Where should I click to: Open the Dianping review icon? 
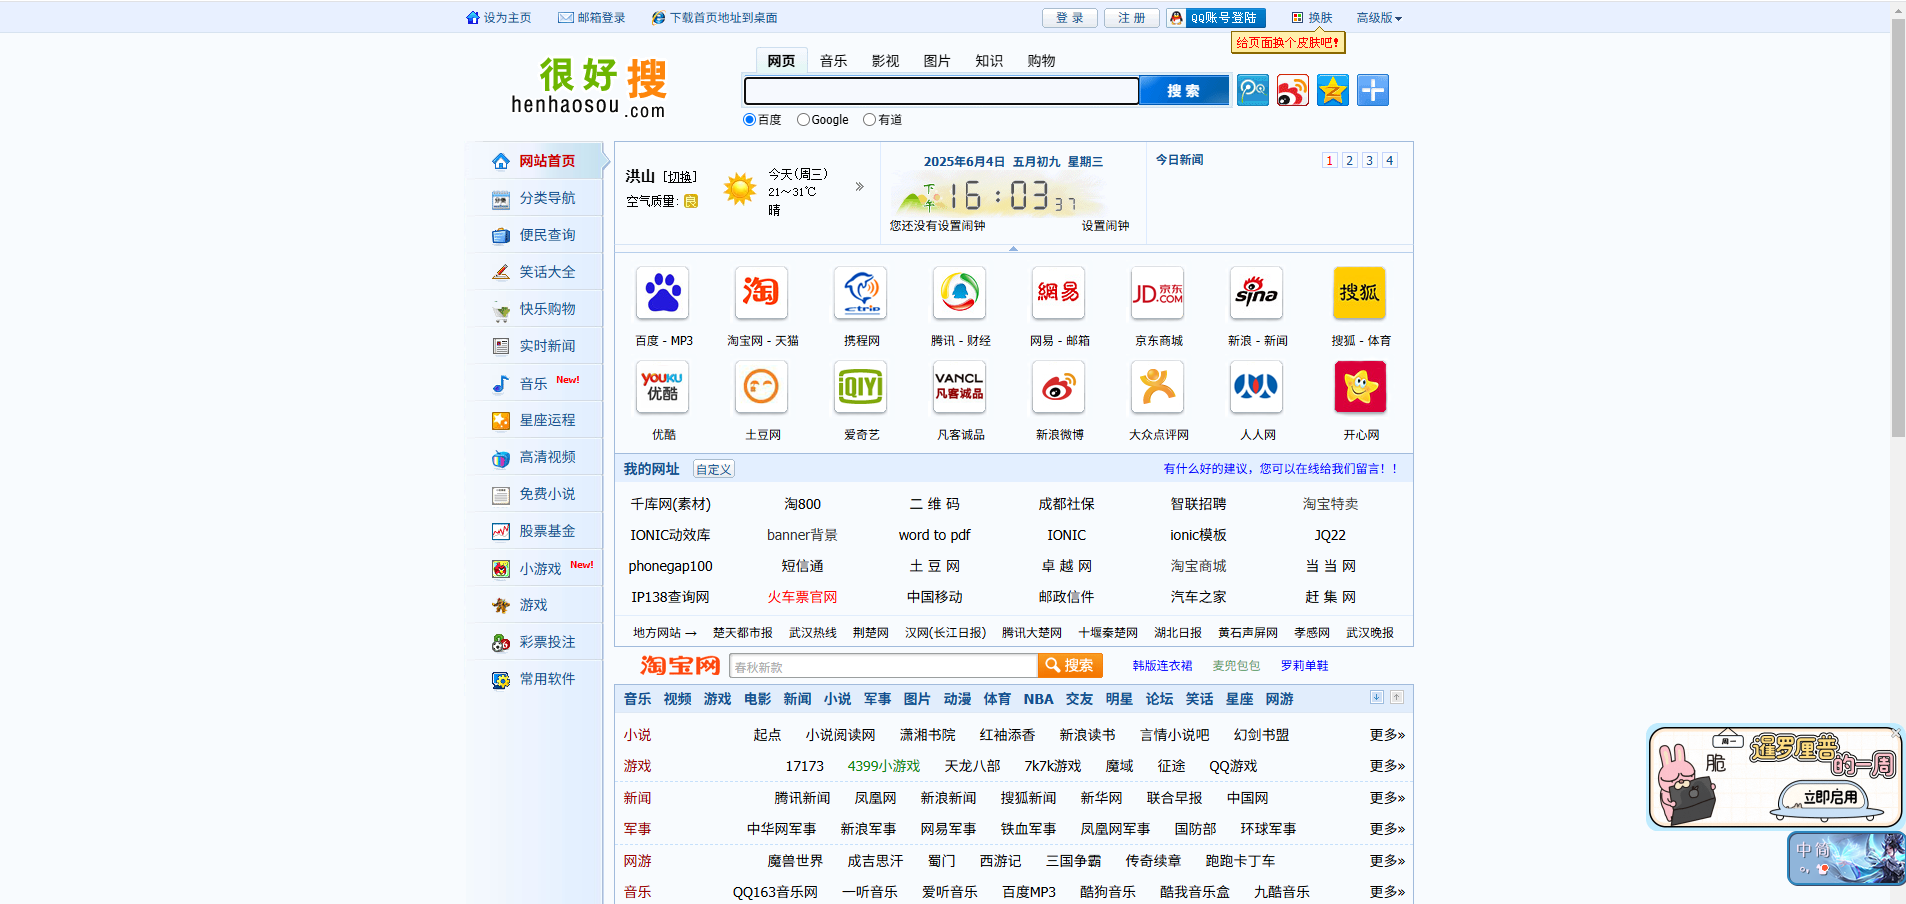point(1157,386)
